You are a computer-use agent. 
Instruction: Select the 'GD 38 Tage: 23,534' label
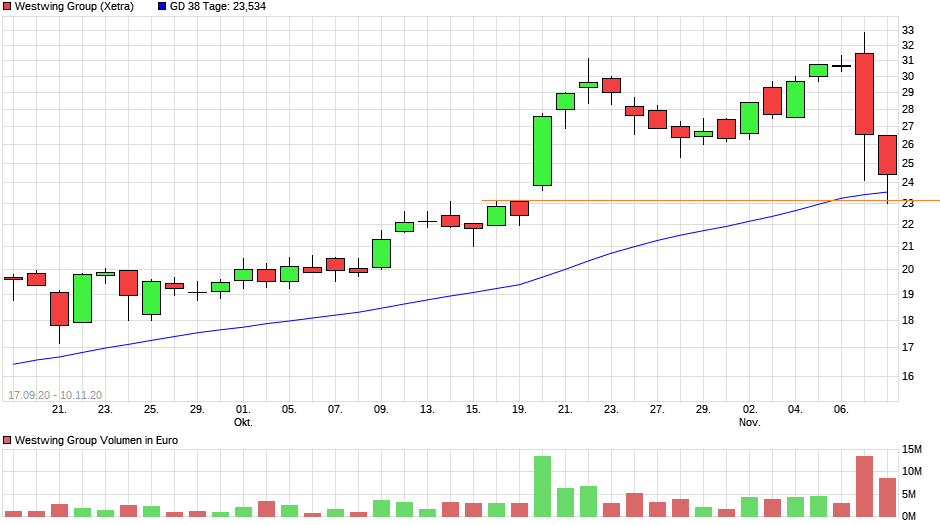pyautogui.click(x=218, y=7)
